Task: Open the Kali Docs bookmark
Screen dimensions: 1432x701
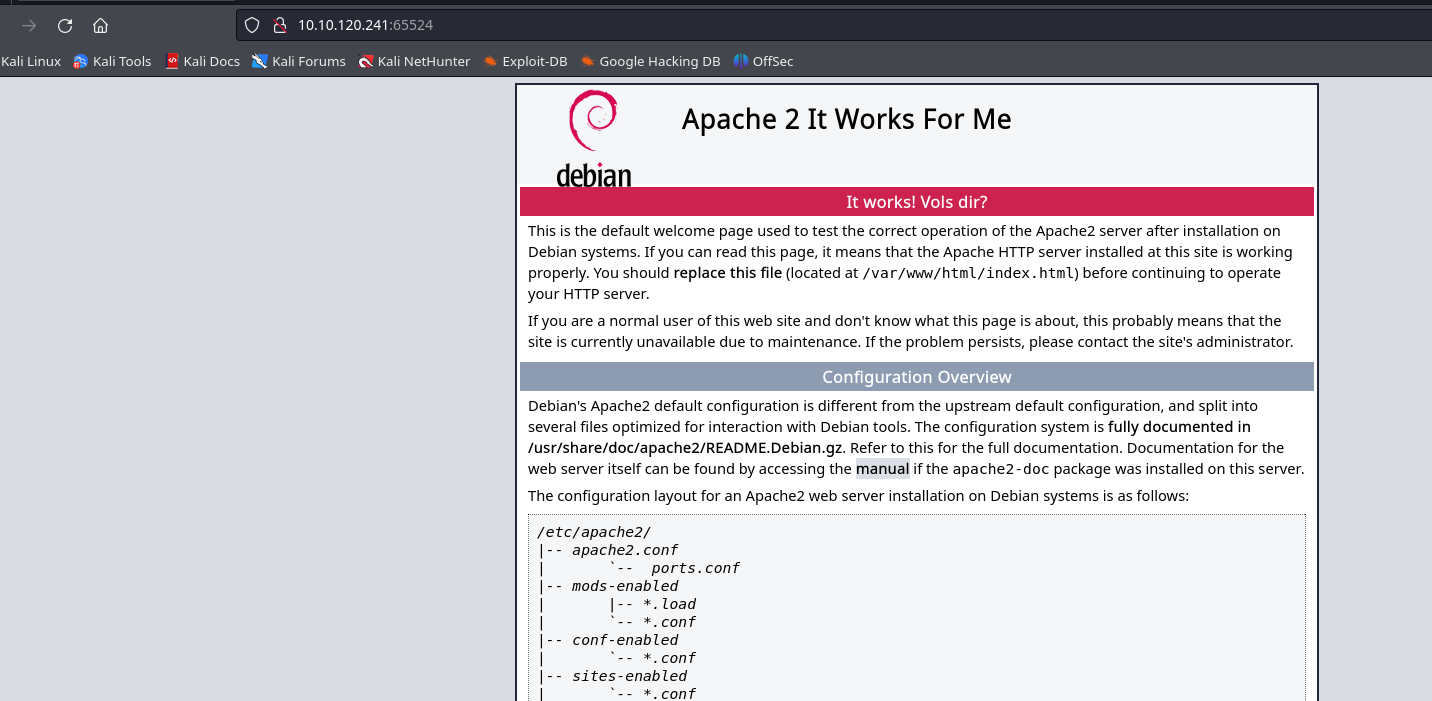Action: [x=202, y=61]
